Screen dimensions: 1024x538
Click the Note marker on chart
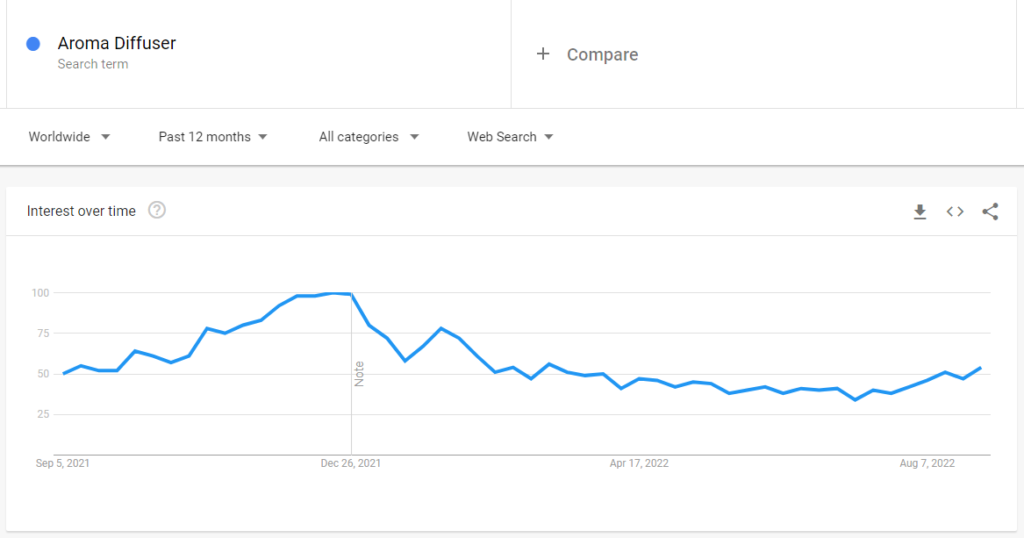point(359,373)
